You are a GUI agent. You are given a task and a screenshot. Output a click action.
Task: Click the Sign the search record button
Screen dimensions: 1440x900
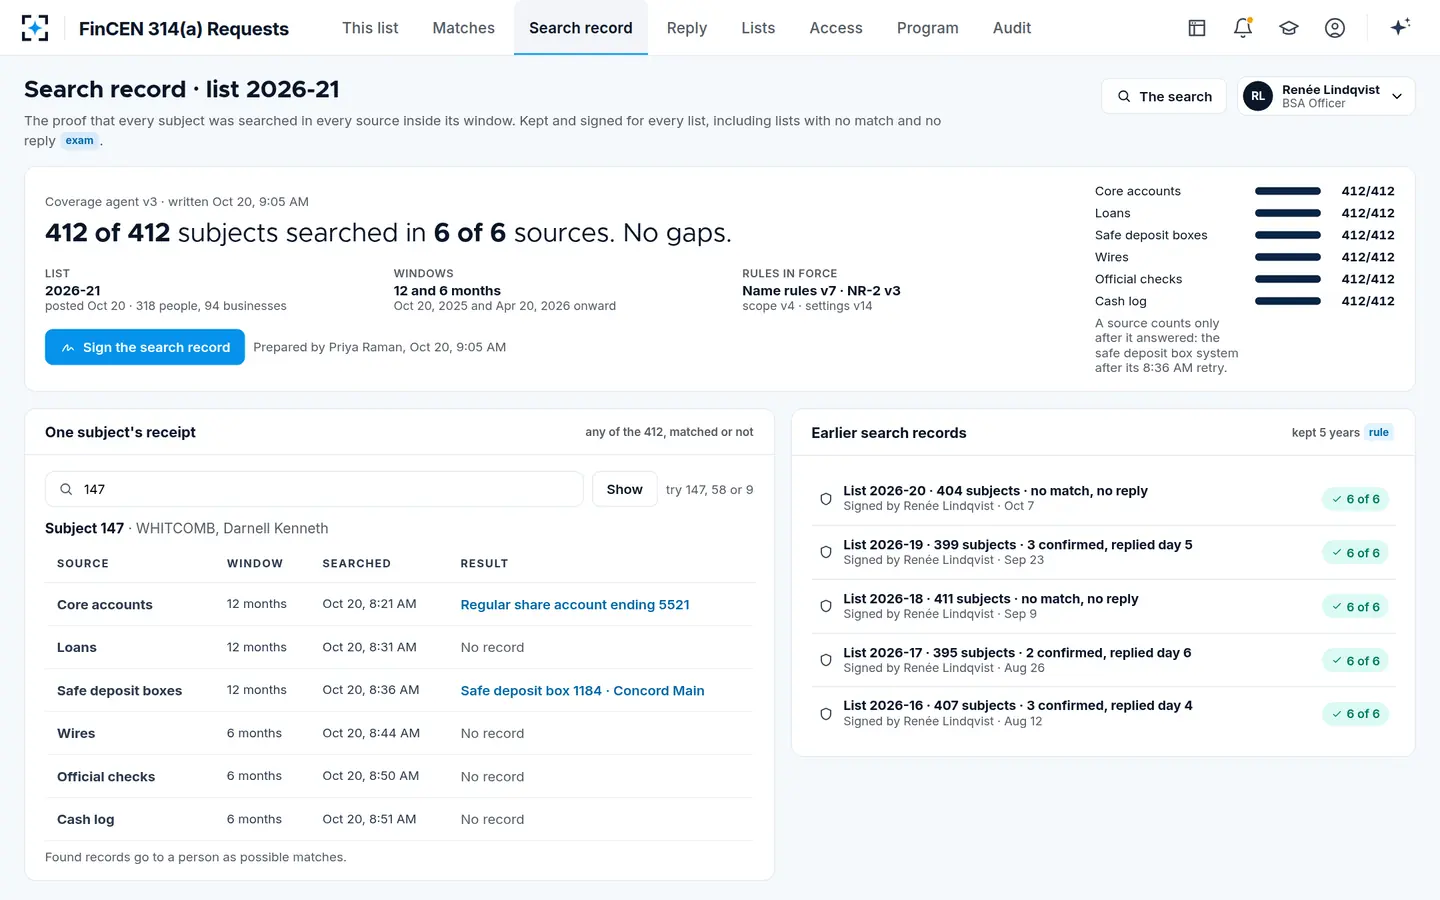coord(145,347)
